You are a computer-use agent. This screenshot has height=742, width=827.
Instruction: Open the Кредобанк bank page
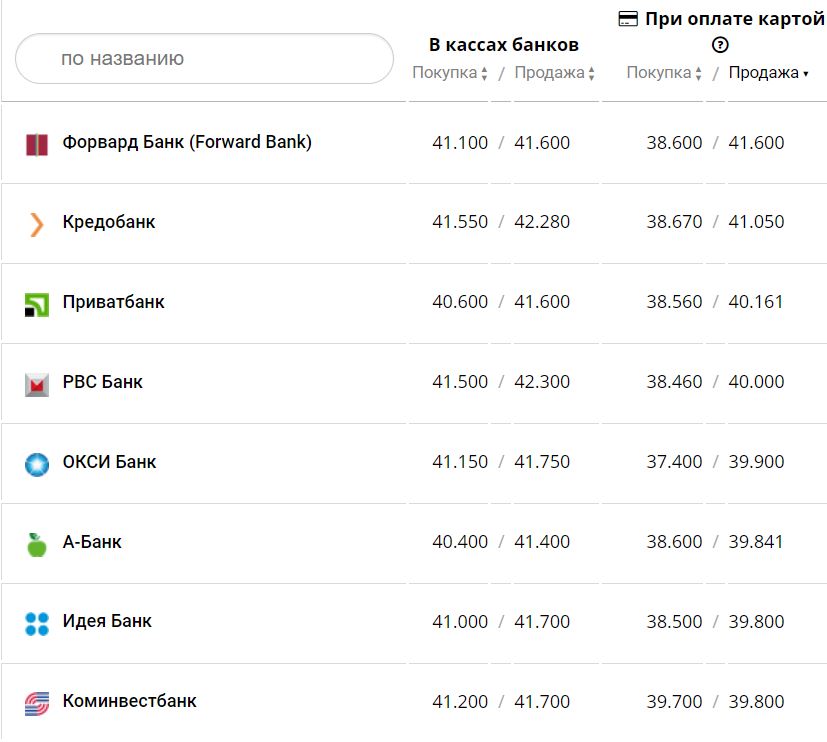tap(109, 222)
